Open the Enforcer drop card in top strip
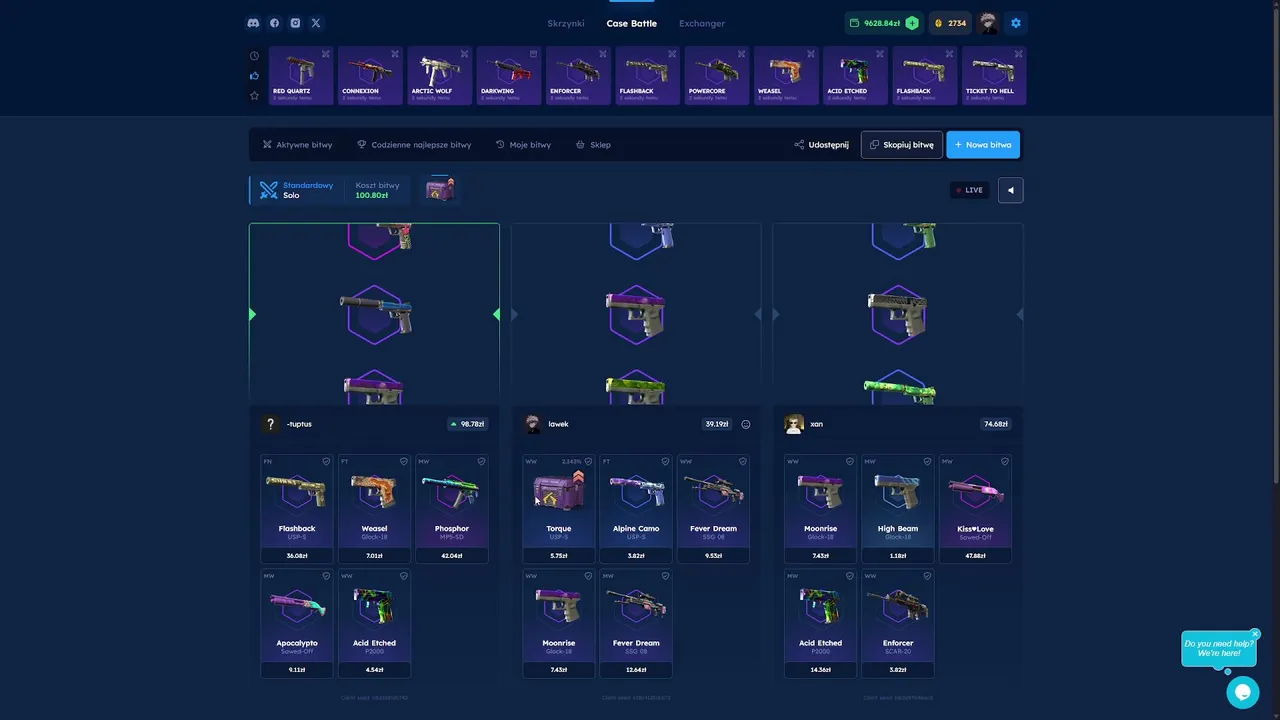This screenshot has height=720, width=1280. coord(578,76)
